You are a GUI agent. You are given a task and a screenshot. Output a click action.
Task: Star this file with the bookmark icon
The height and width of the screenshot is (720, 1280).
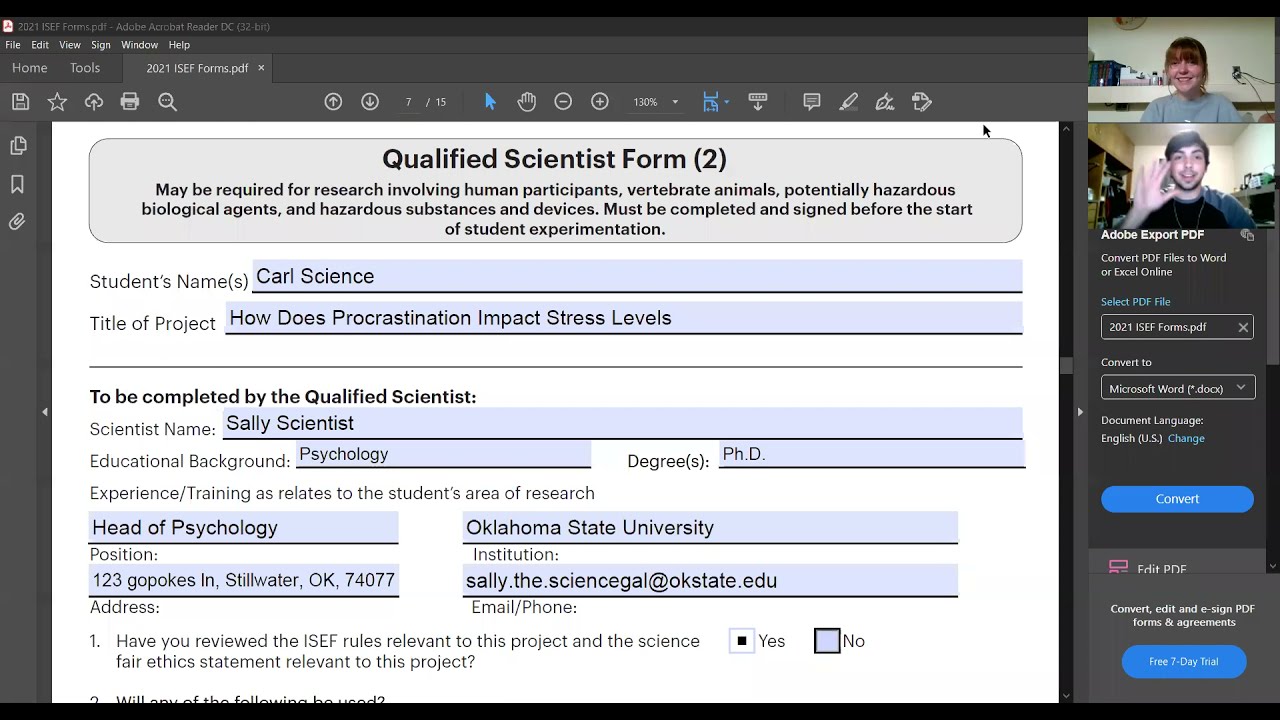point(57,101)
